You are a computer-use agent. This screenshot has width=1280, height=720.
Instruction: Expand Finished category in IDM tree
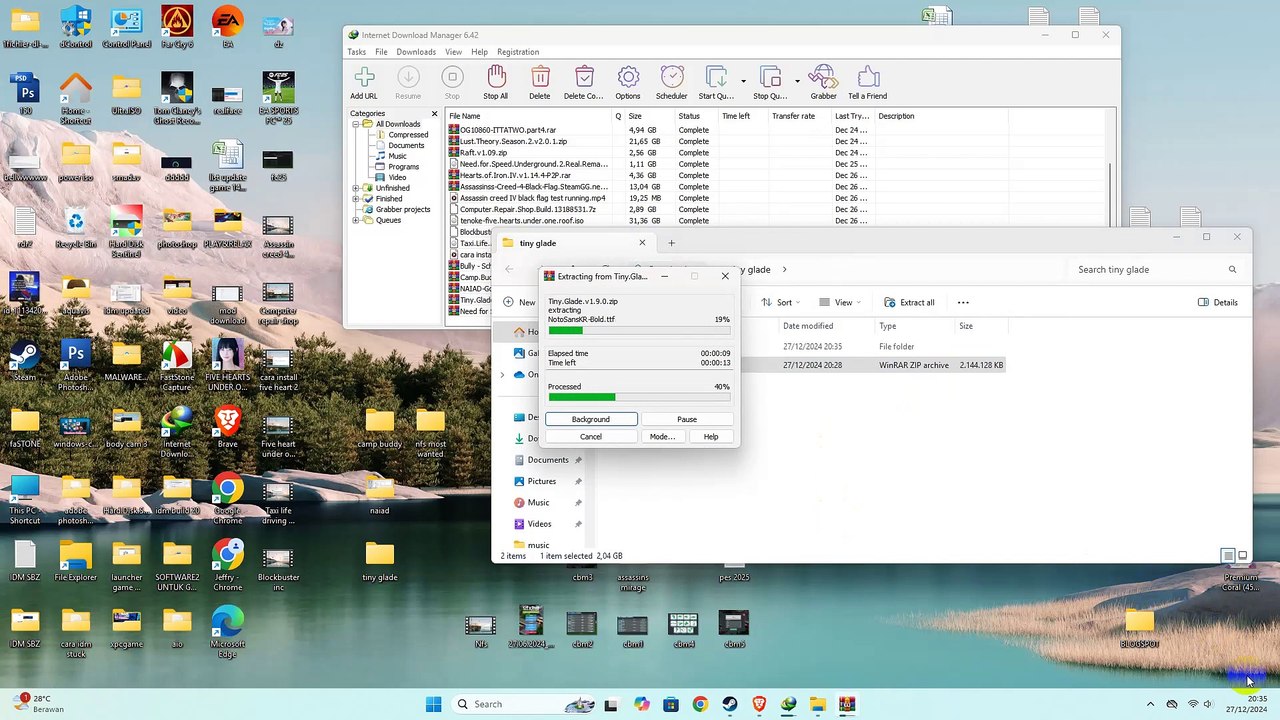[355, 199]
